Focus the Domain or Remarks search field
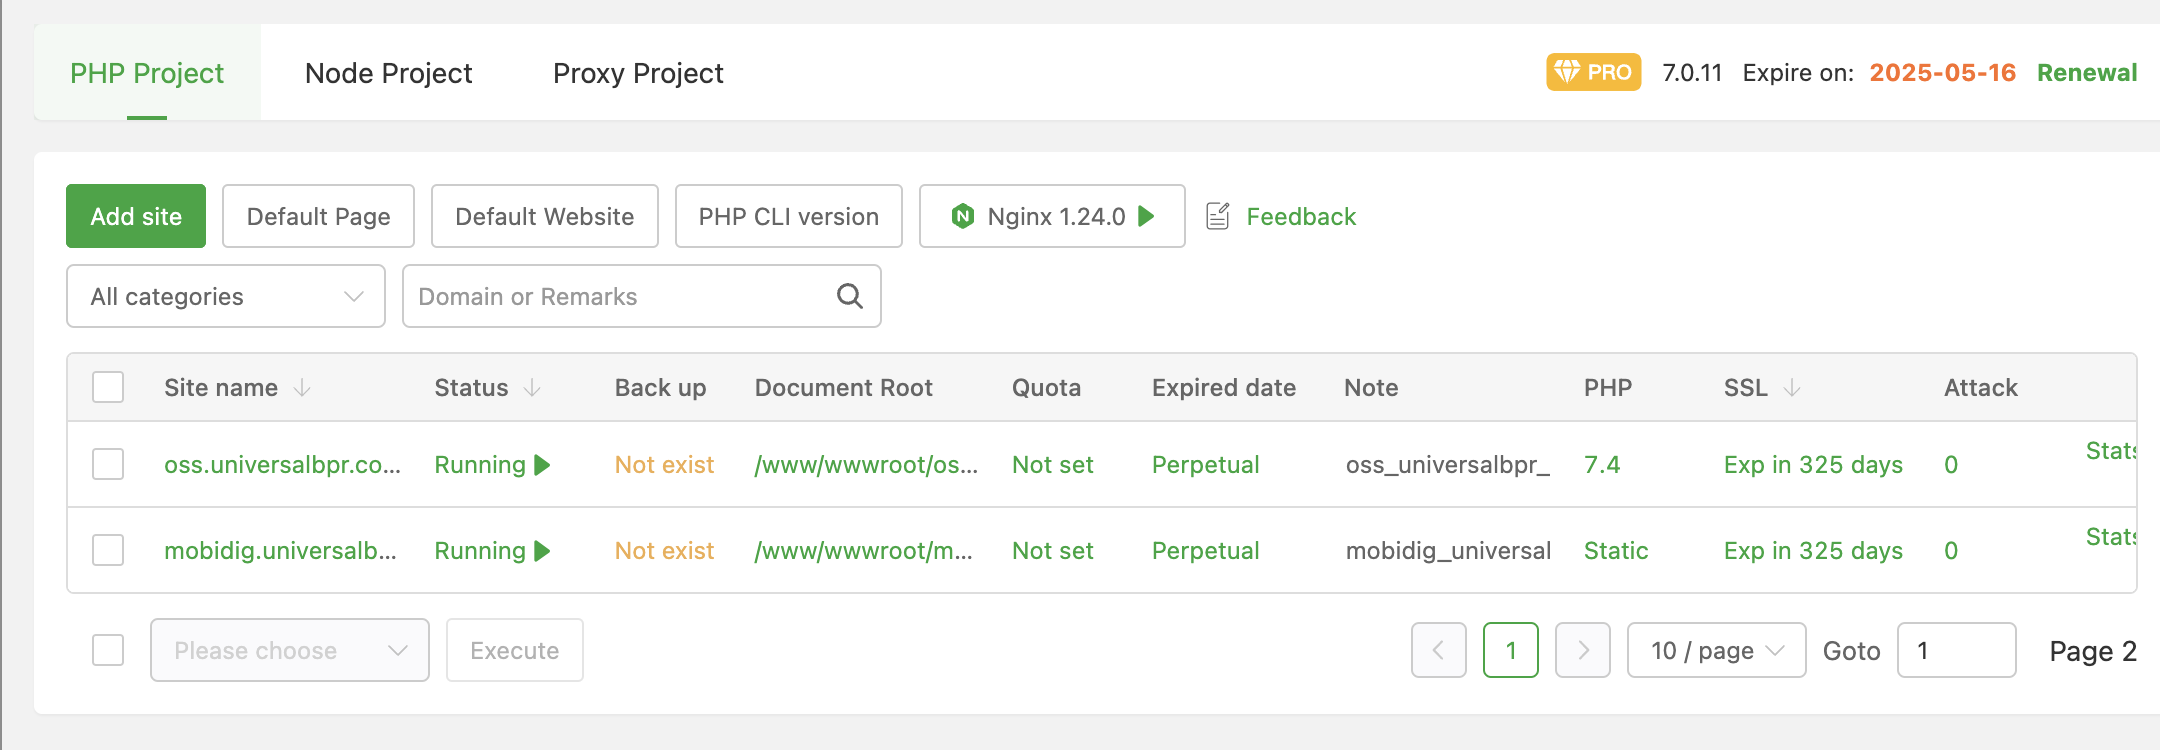The height and width of the screenshot is (750, 2160). pos(620,296)
